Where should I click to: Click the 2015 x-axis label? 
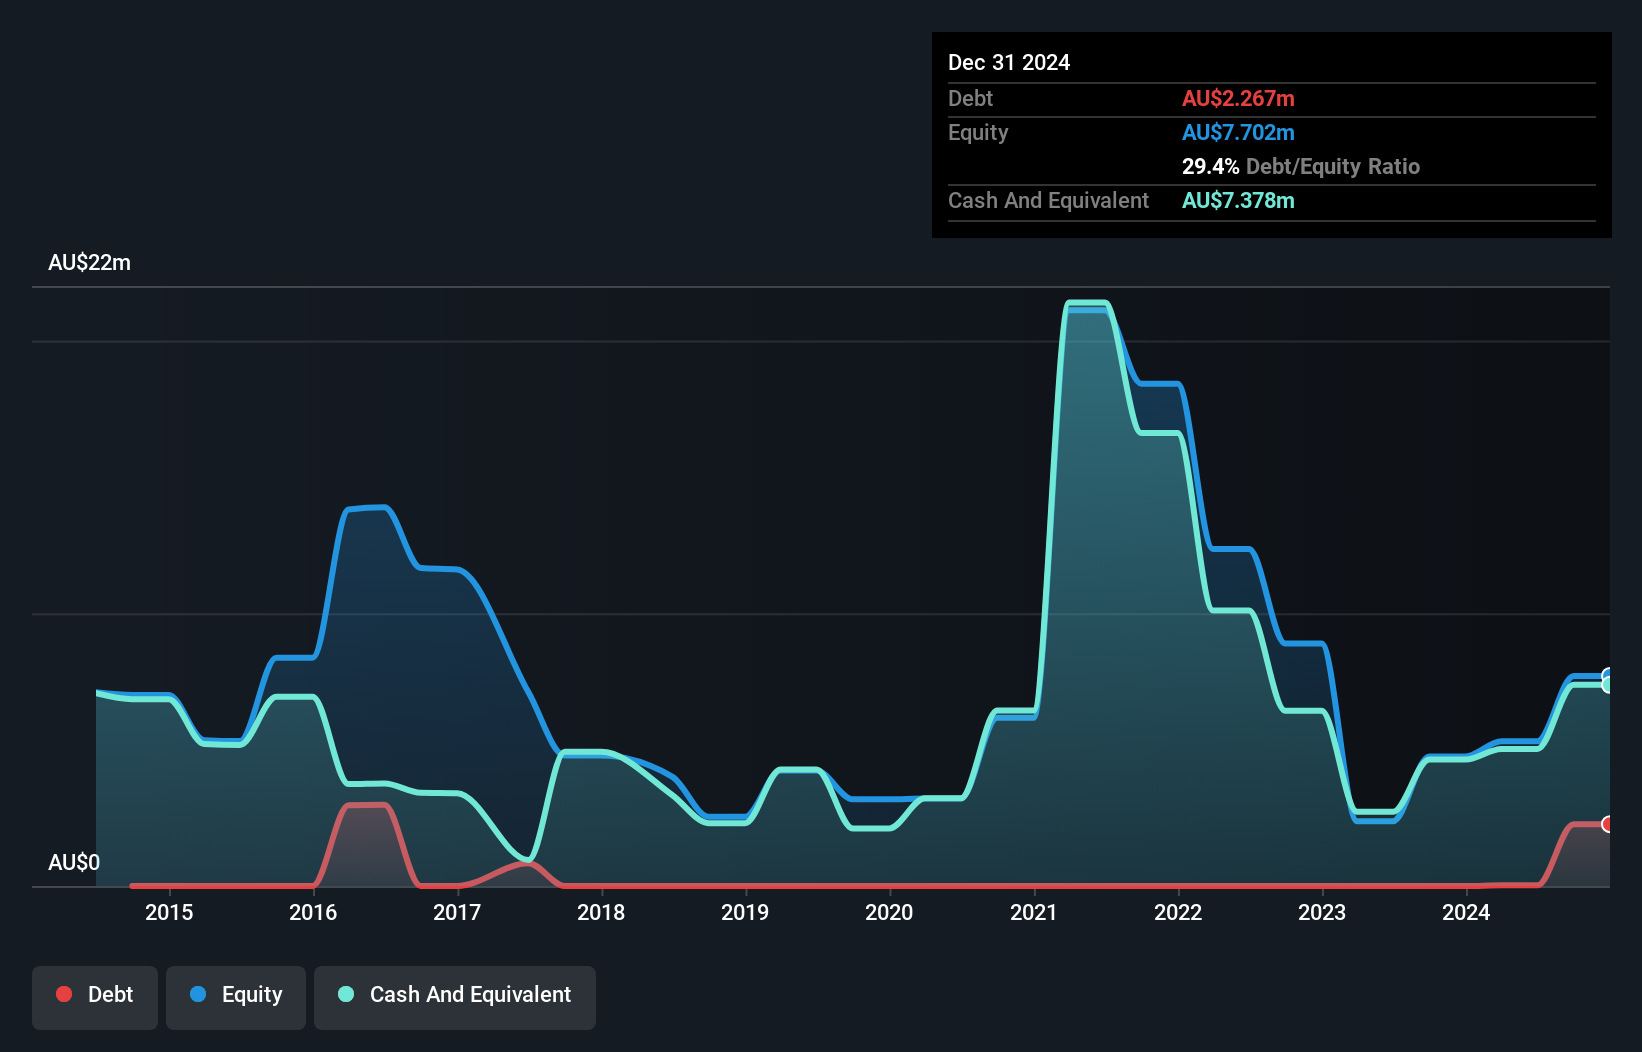click(x=169, y=912)
